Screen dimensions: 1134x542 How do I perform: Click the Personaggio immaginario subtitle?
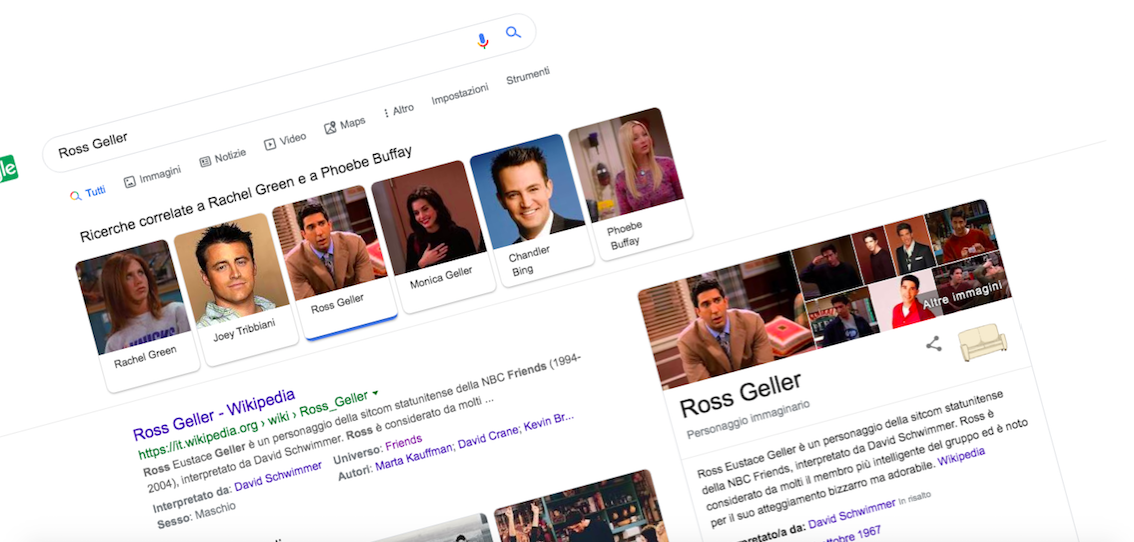coord(748,420)
